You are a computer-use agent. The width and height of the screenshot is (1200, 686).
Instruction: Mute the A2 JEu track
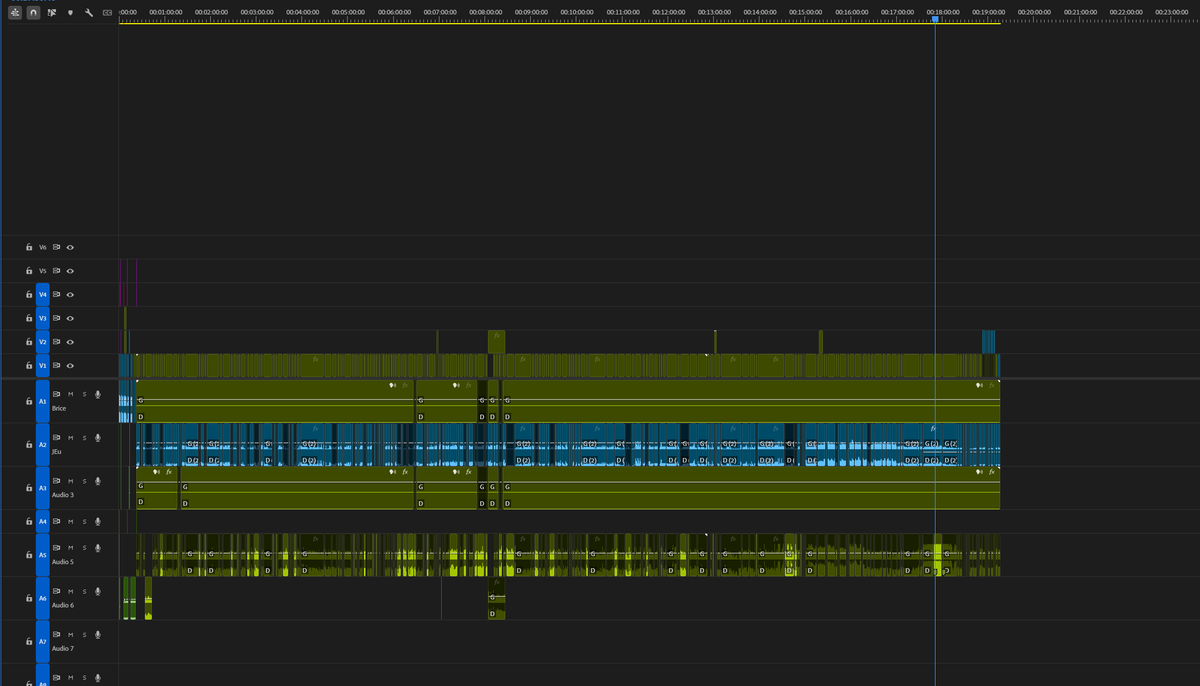click(x=70, y=438)
